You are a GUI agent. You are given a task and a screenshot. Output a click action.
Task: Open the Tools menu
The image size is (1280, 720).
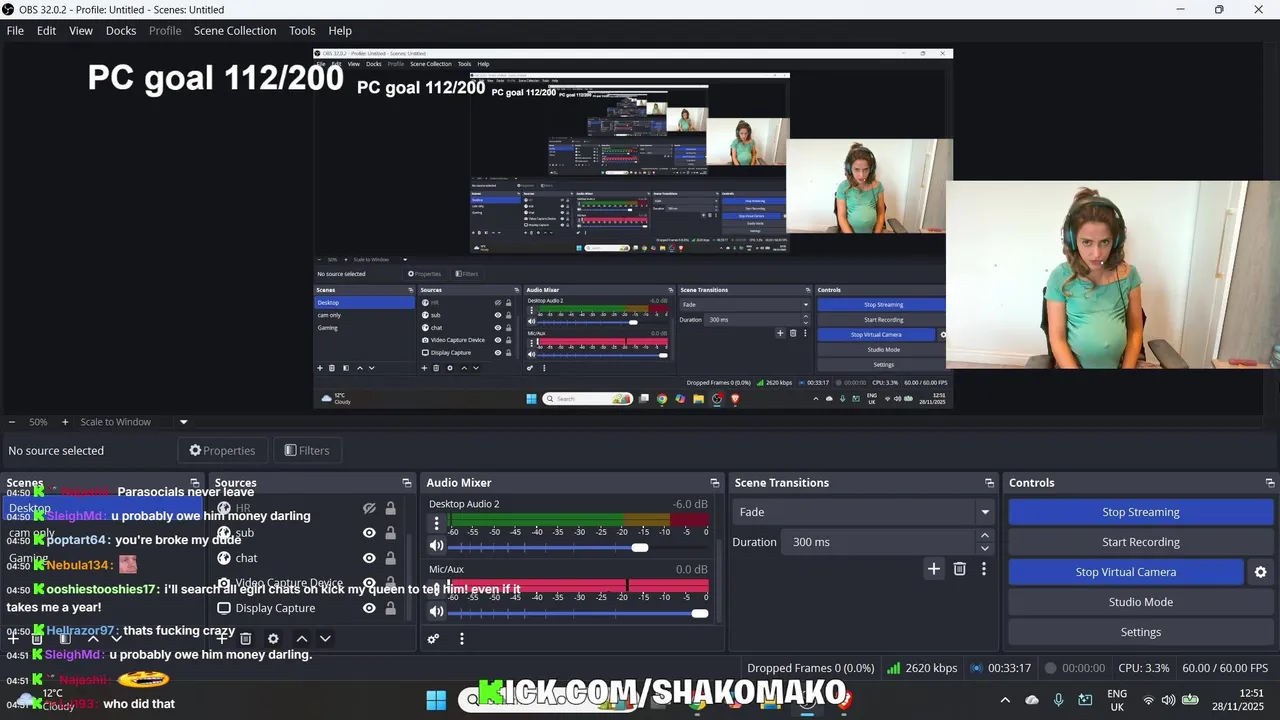tap(302, 31)
